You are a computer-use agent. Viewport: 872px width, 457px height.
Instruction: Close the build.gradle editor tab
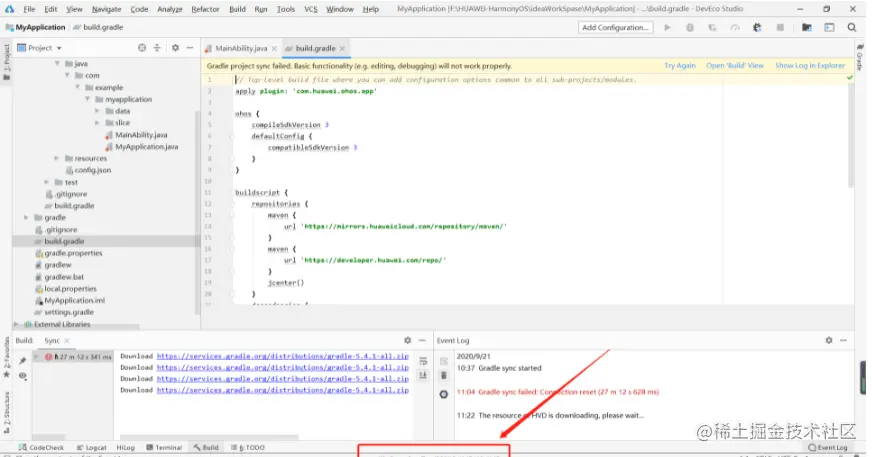(342, 48)
